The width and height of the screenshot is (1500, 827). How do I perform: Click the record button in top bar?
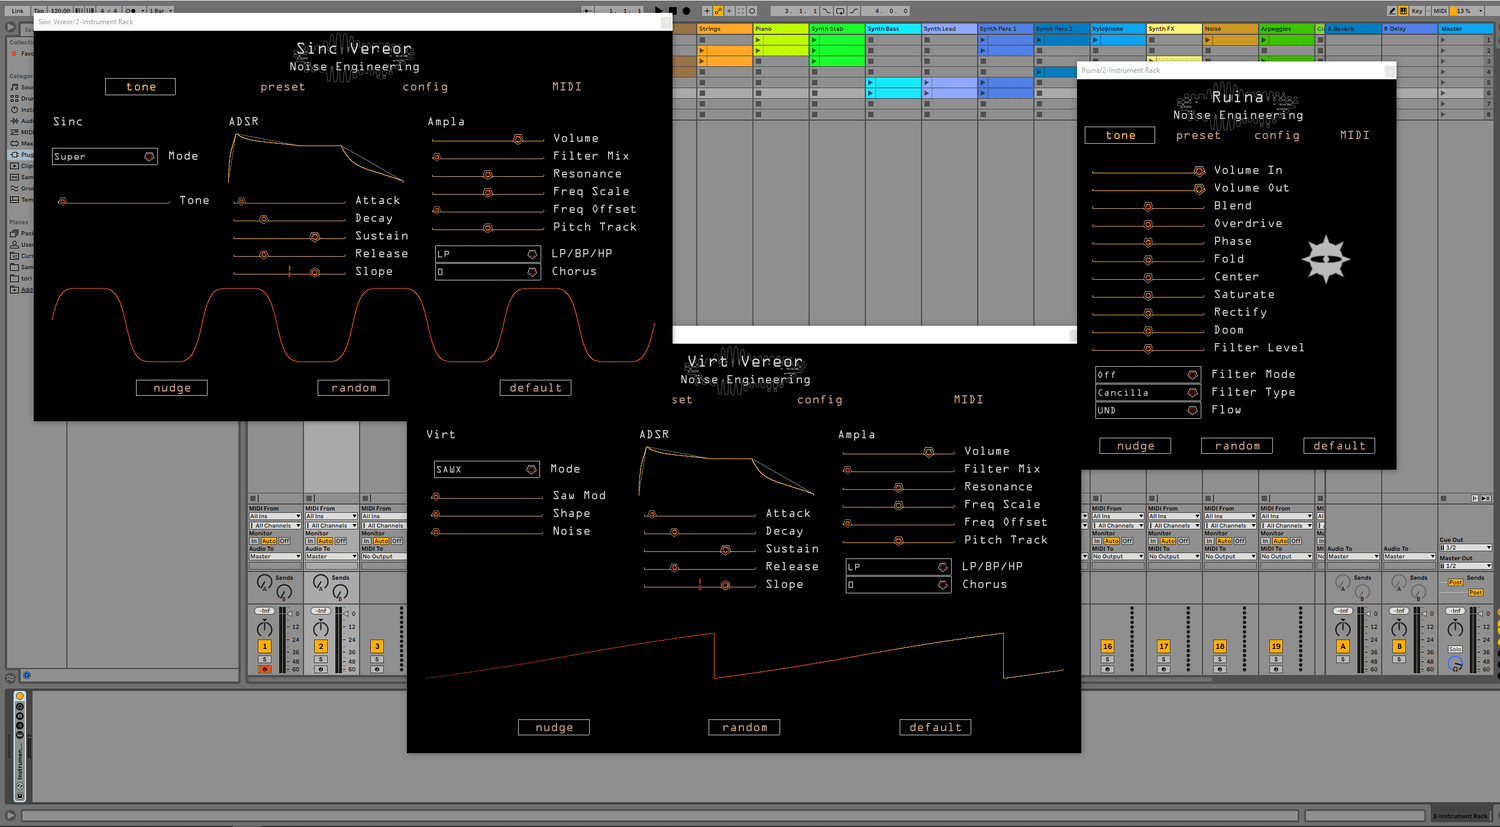click(x=686, y=10)
